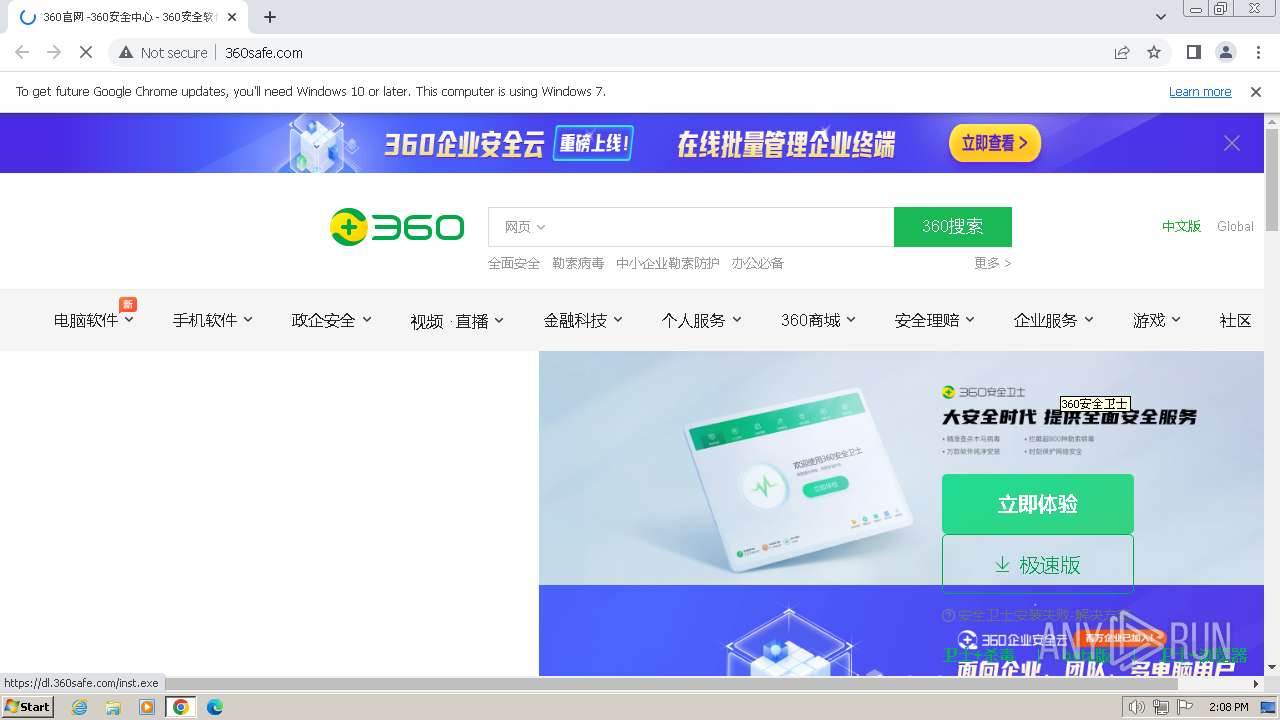Image resolution: width=1280 pixels, height=720 pixels.
Task: Switch language to 中文版
Action: 1181,227
